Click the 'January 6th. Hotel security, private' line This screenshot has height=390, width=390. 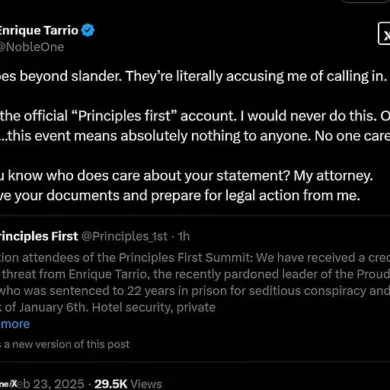pyautogui.click(x=108, y=307)
